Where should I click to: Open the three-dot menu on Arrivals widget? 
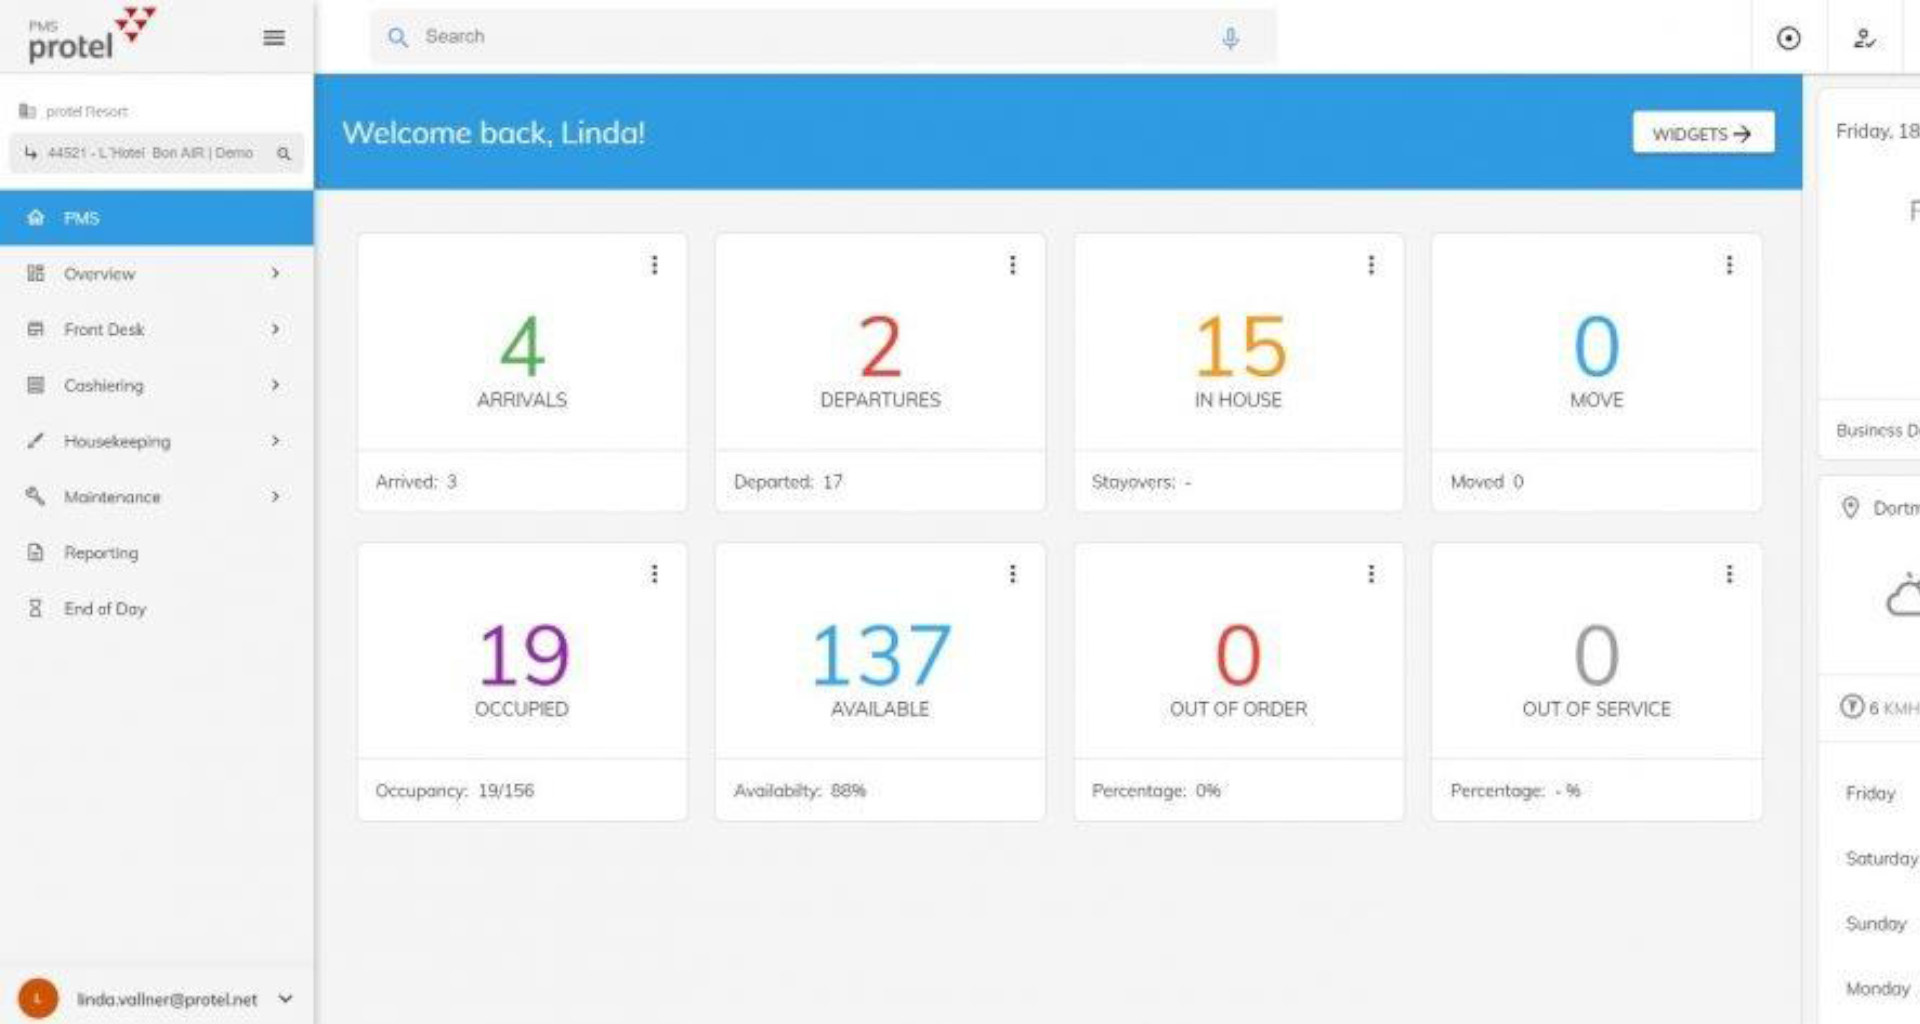pyautogui.click(x=654, y=265)
